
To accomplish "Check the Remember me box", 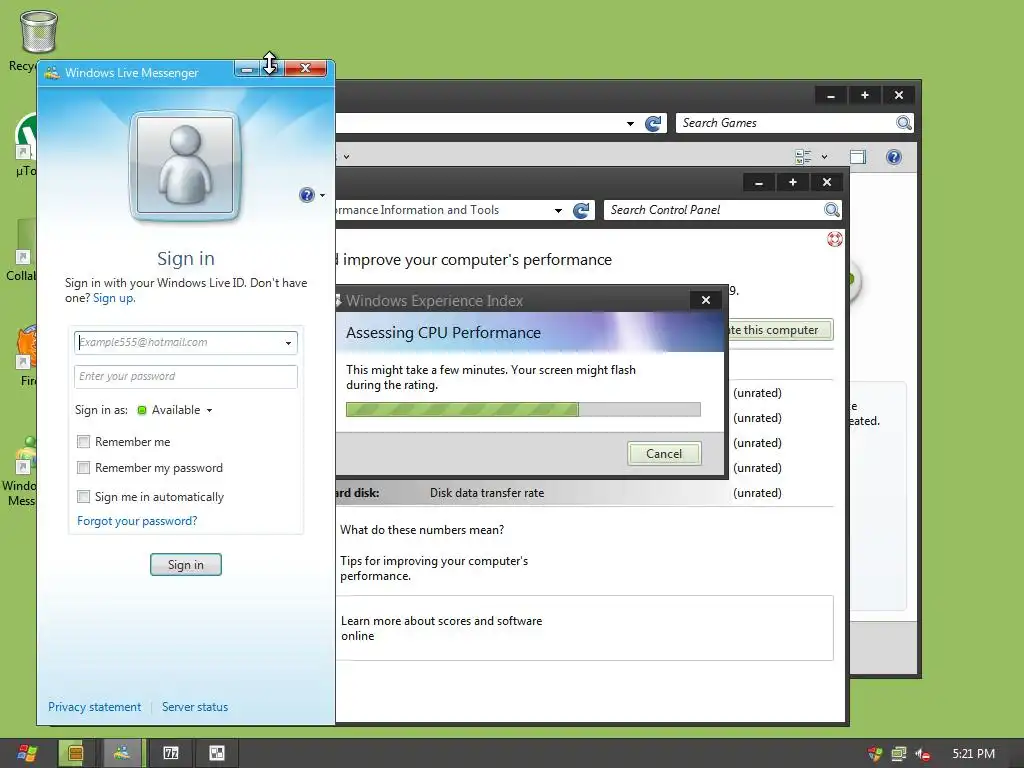I will click(84, 442).
